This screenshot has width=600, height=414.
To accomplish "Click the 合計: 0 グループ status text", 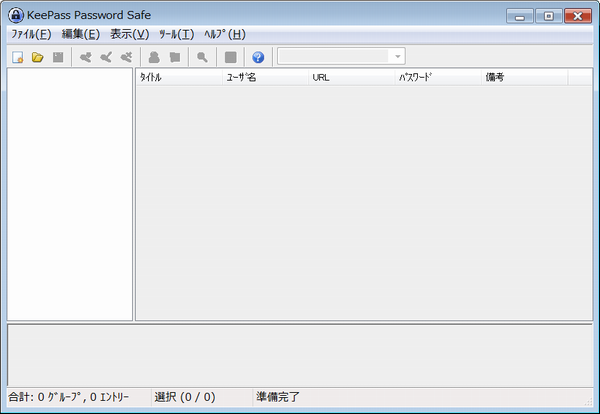I will [68, 397].
